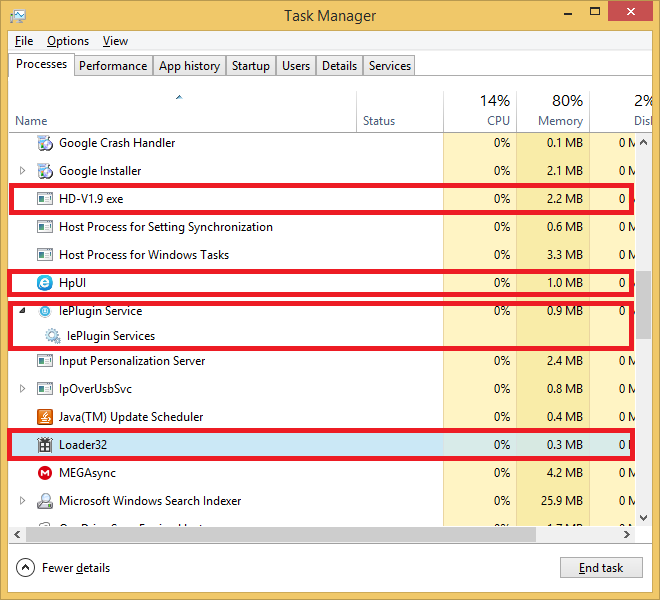The image size is (660, 600).
Task: Select the HpUI process name
Action: click(72, 283)
